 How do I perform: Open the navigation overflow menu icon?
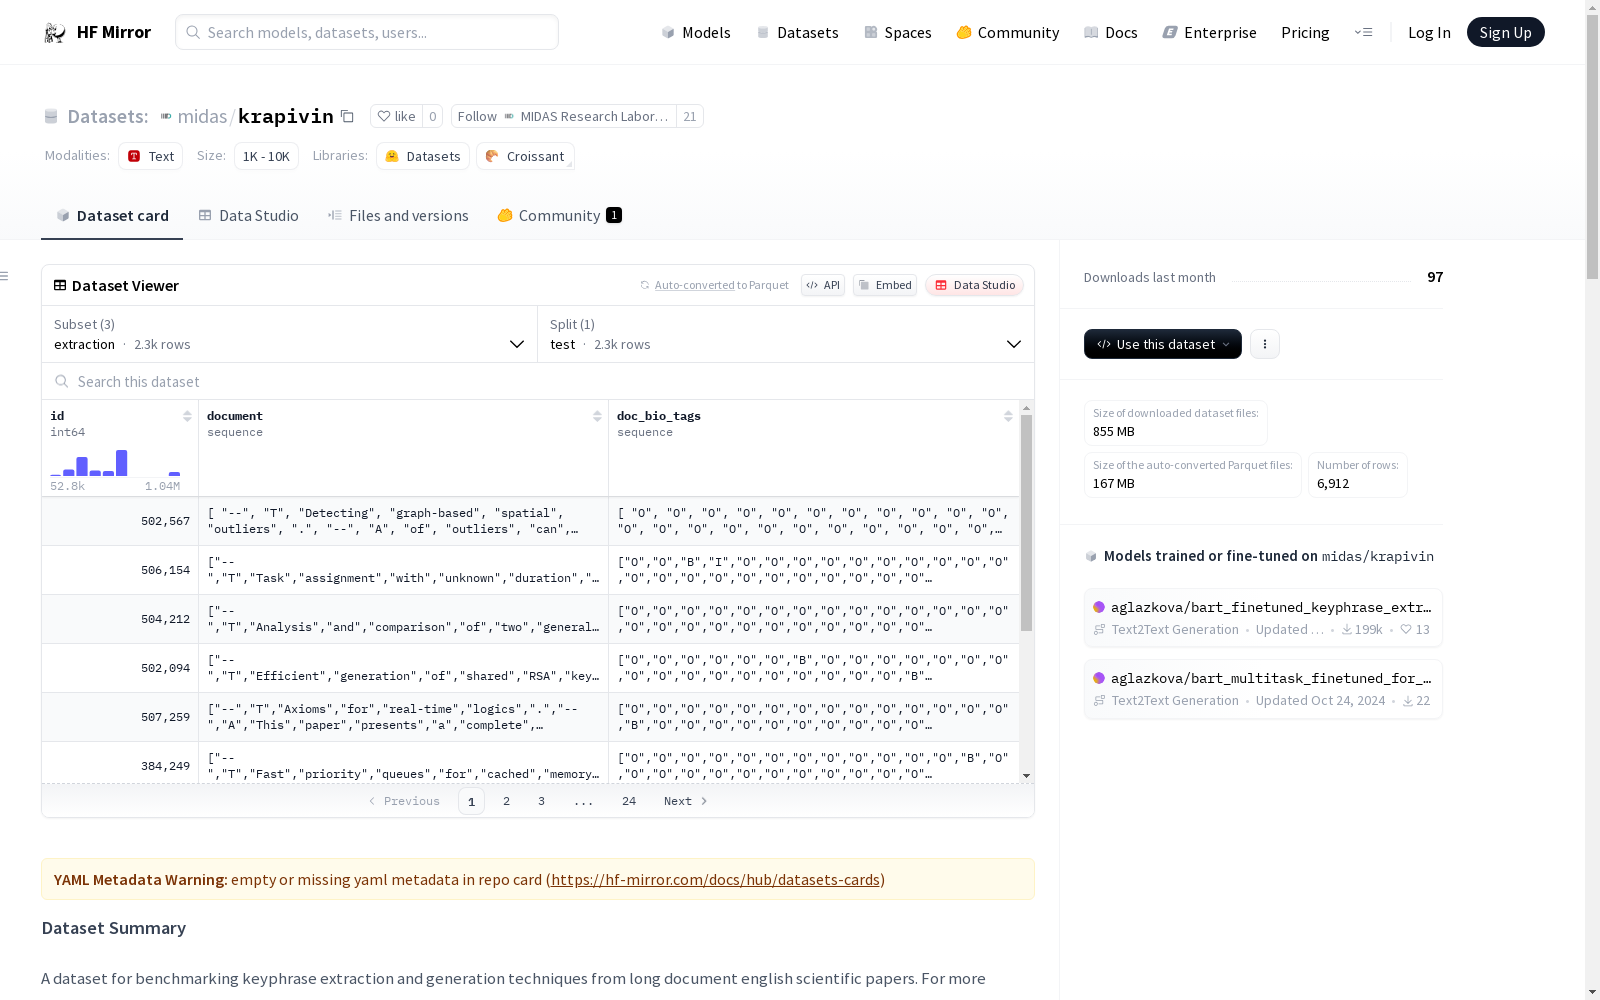tap(1363, 32)
